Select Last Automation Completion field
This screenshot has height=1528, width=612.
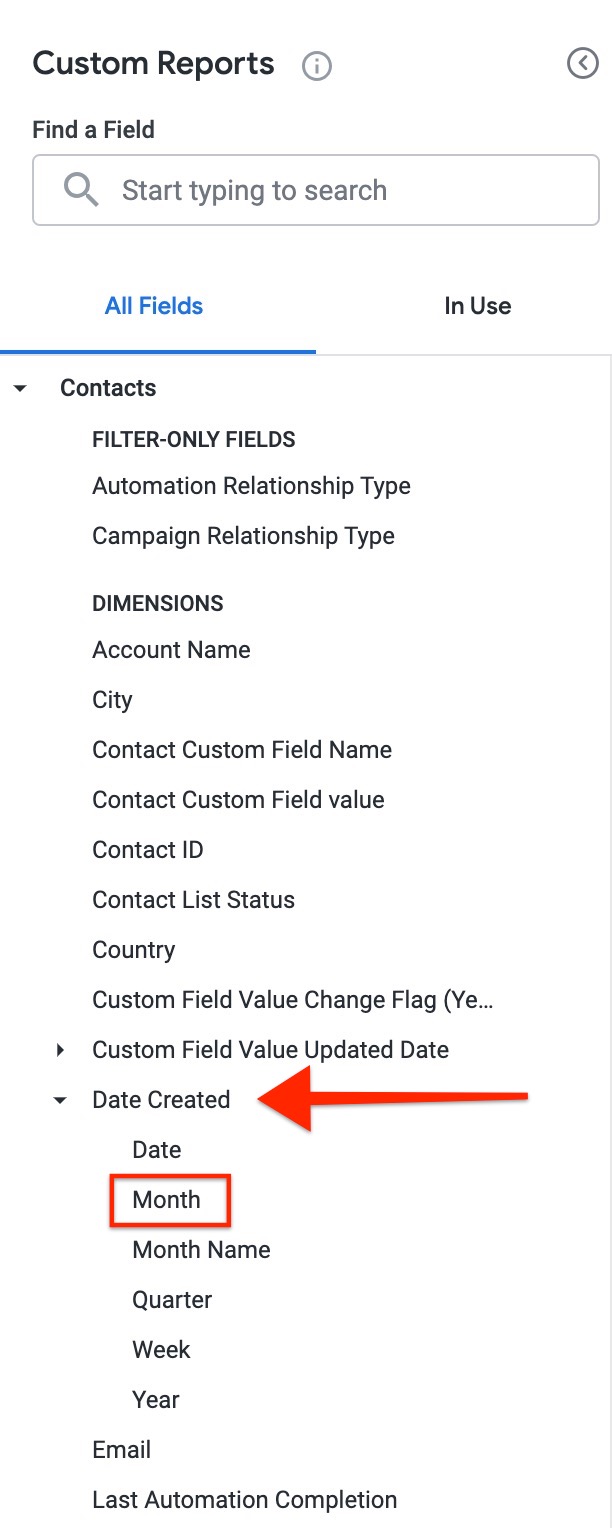coord(243,1499)
